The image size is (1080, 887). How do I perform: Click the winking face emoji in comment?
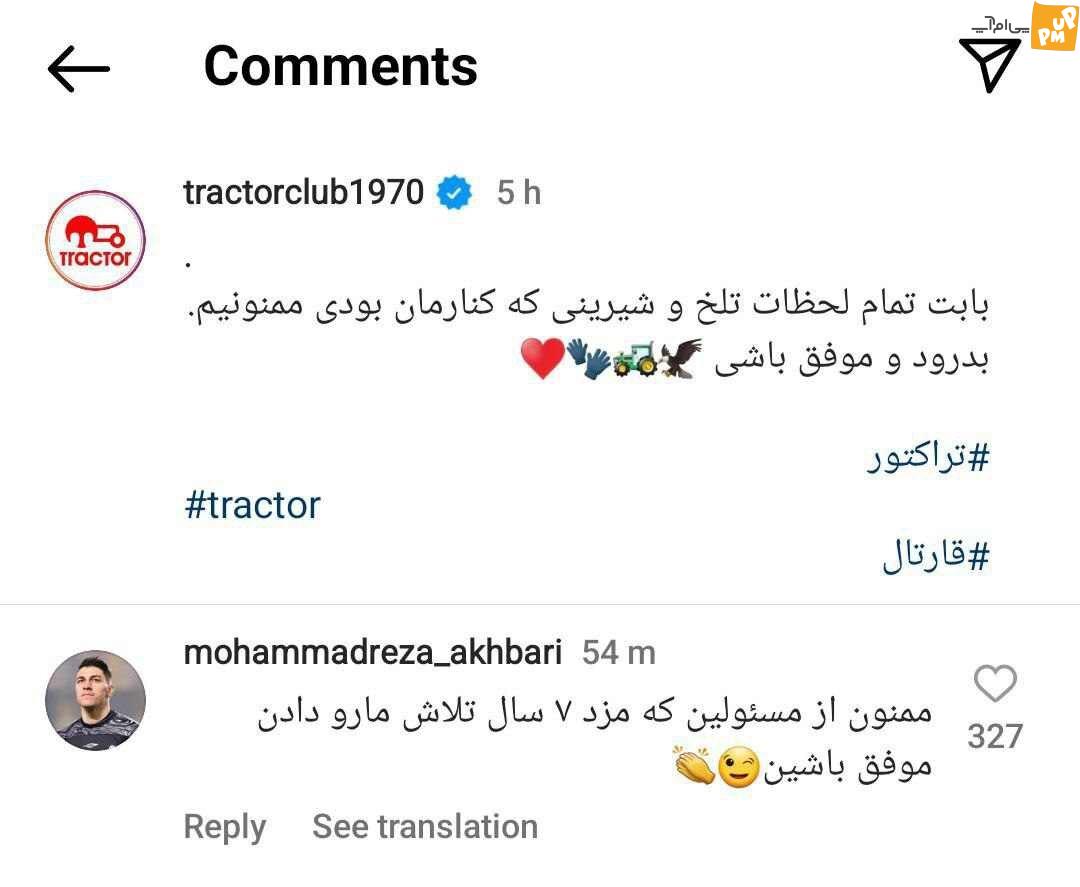pyautogui.click(x=739, y=768)
